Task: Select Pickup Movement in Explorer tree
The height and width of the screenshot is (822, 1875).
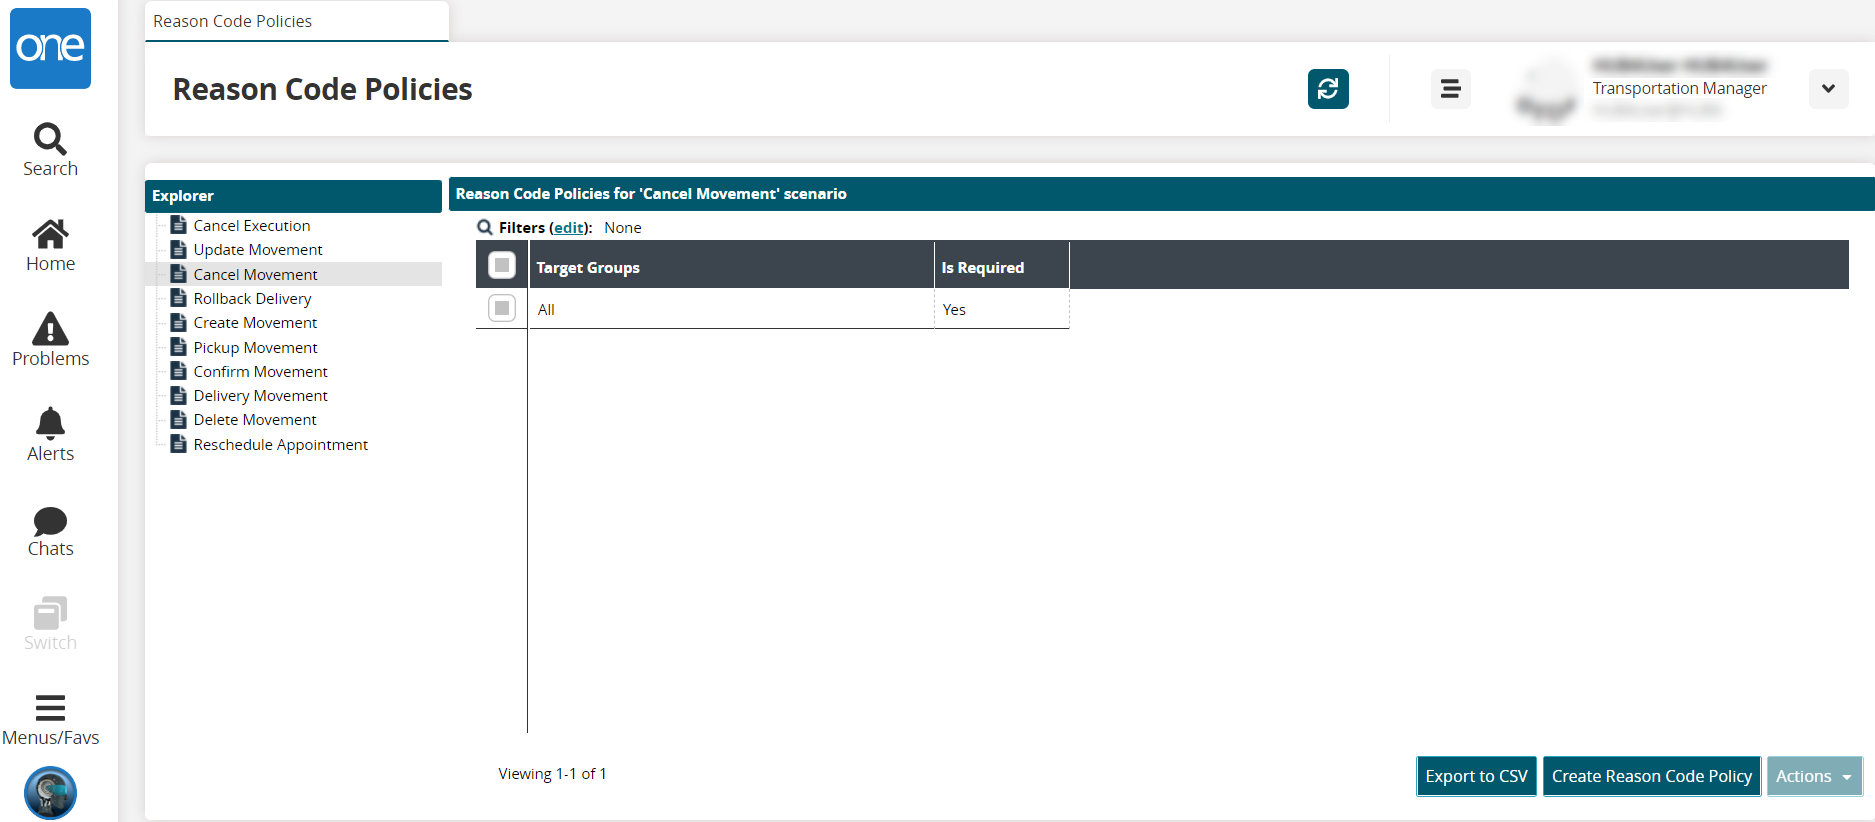Action: pos(255,348)
